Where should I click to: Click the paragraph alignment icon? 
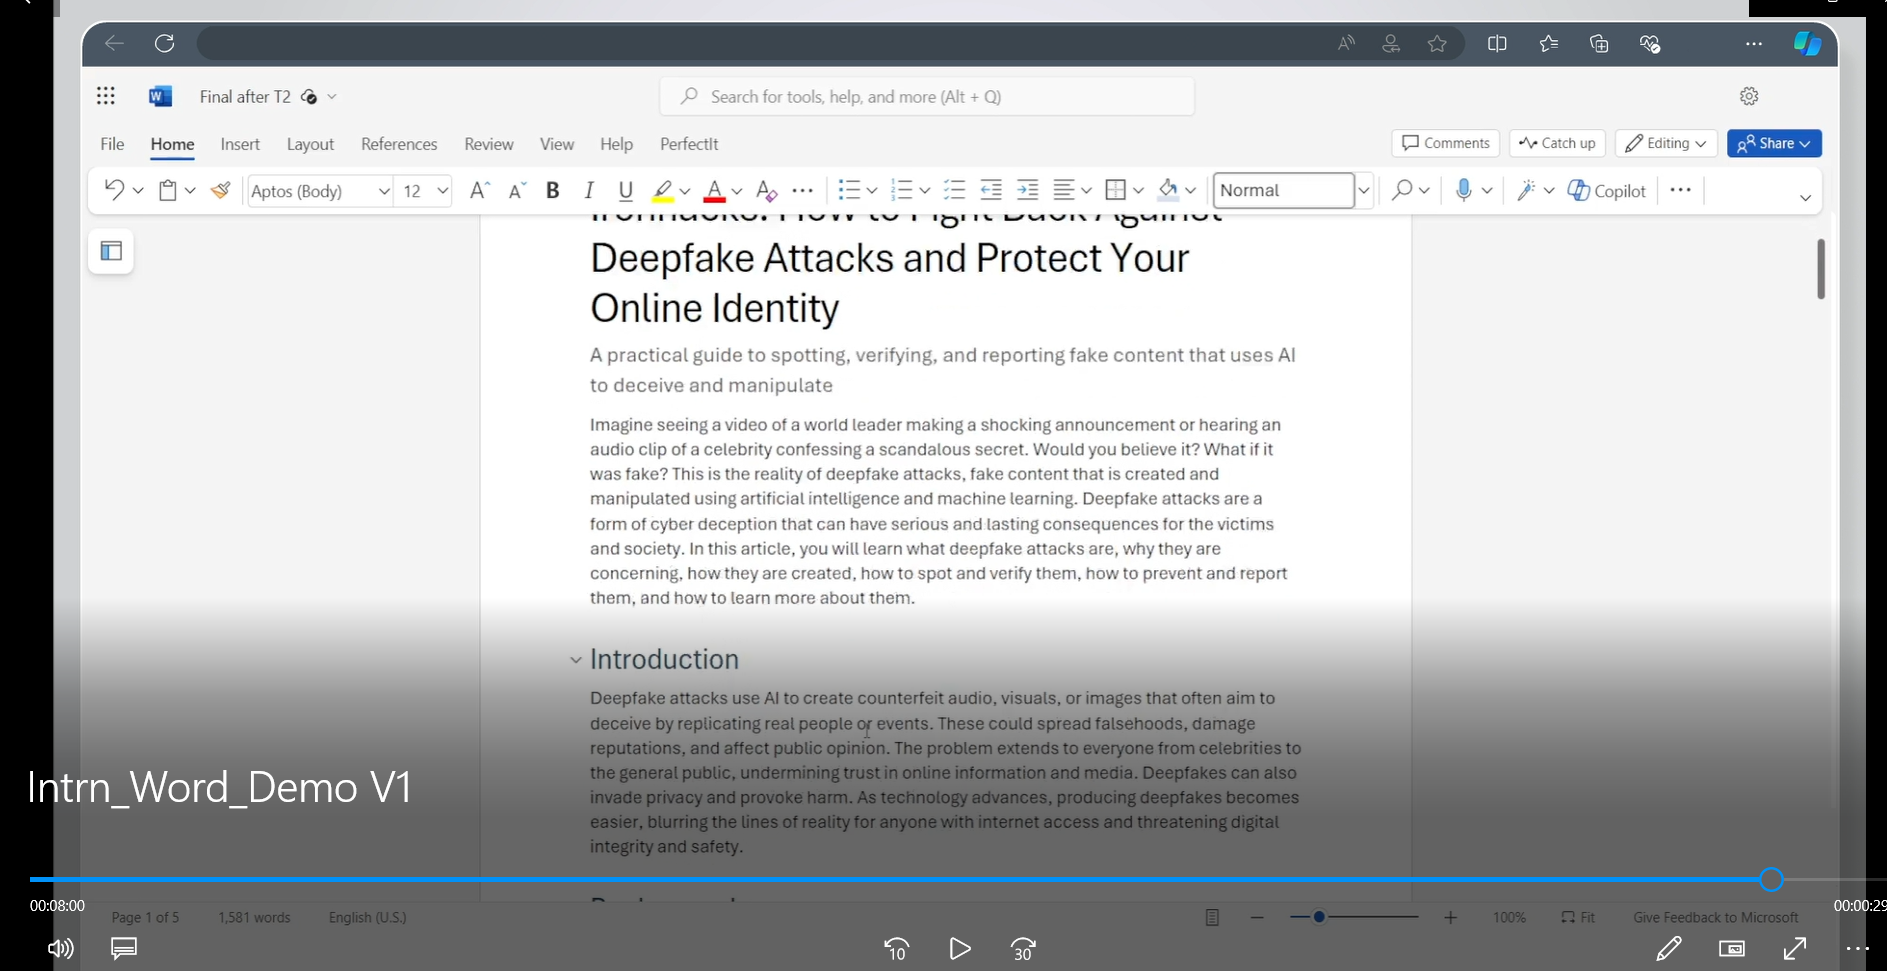point(1064,190)
